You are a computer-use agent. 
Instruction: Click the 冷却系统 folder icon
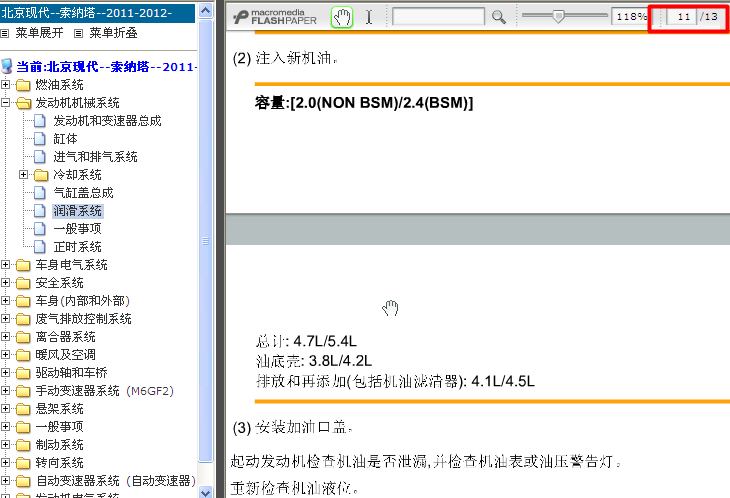tap(41, 175)
